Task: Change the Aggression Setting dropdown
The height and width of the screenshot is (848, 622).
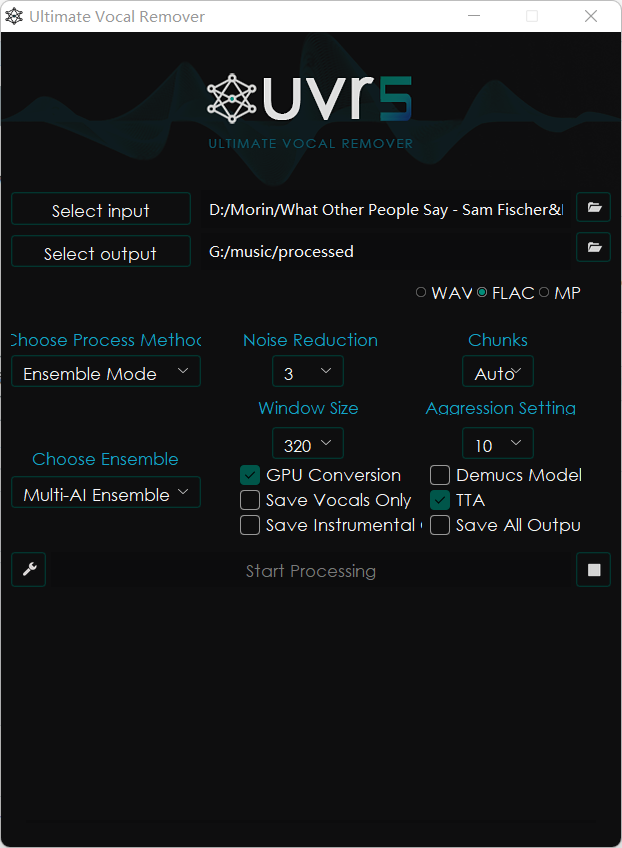Action: tap(497, 443)
